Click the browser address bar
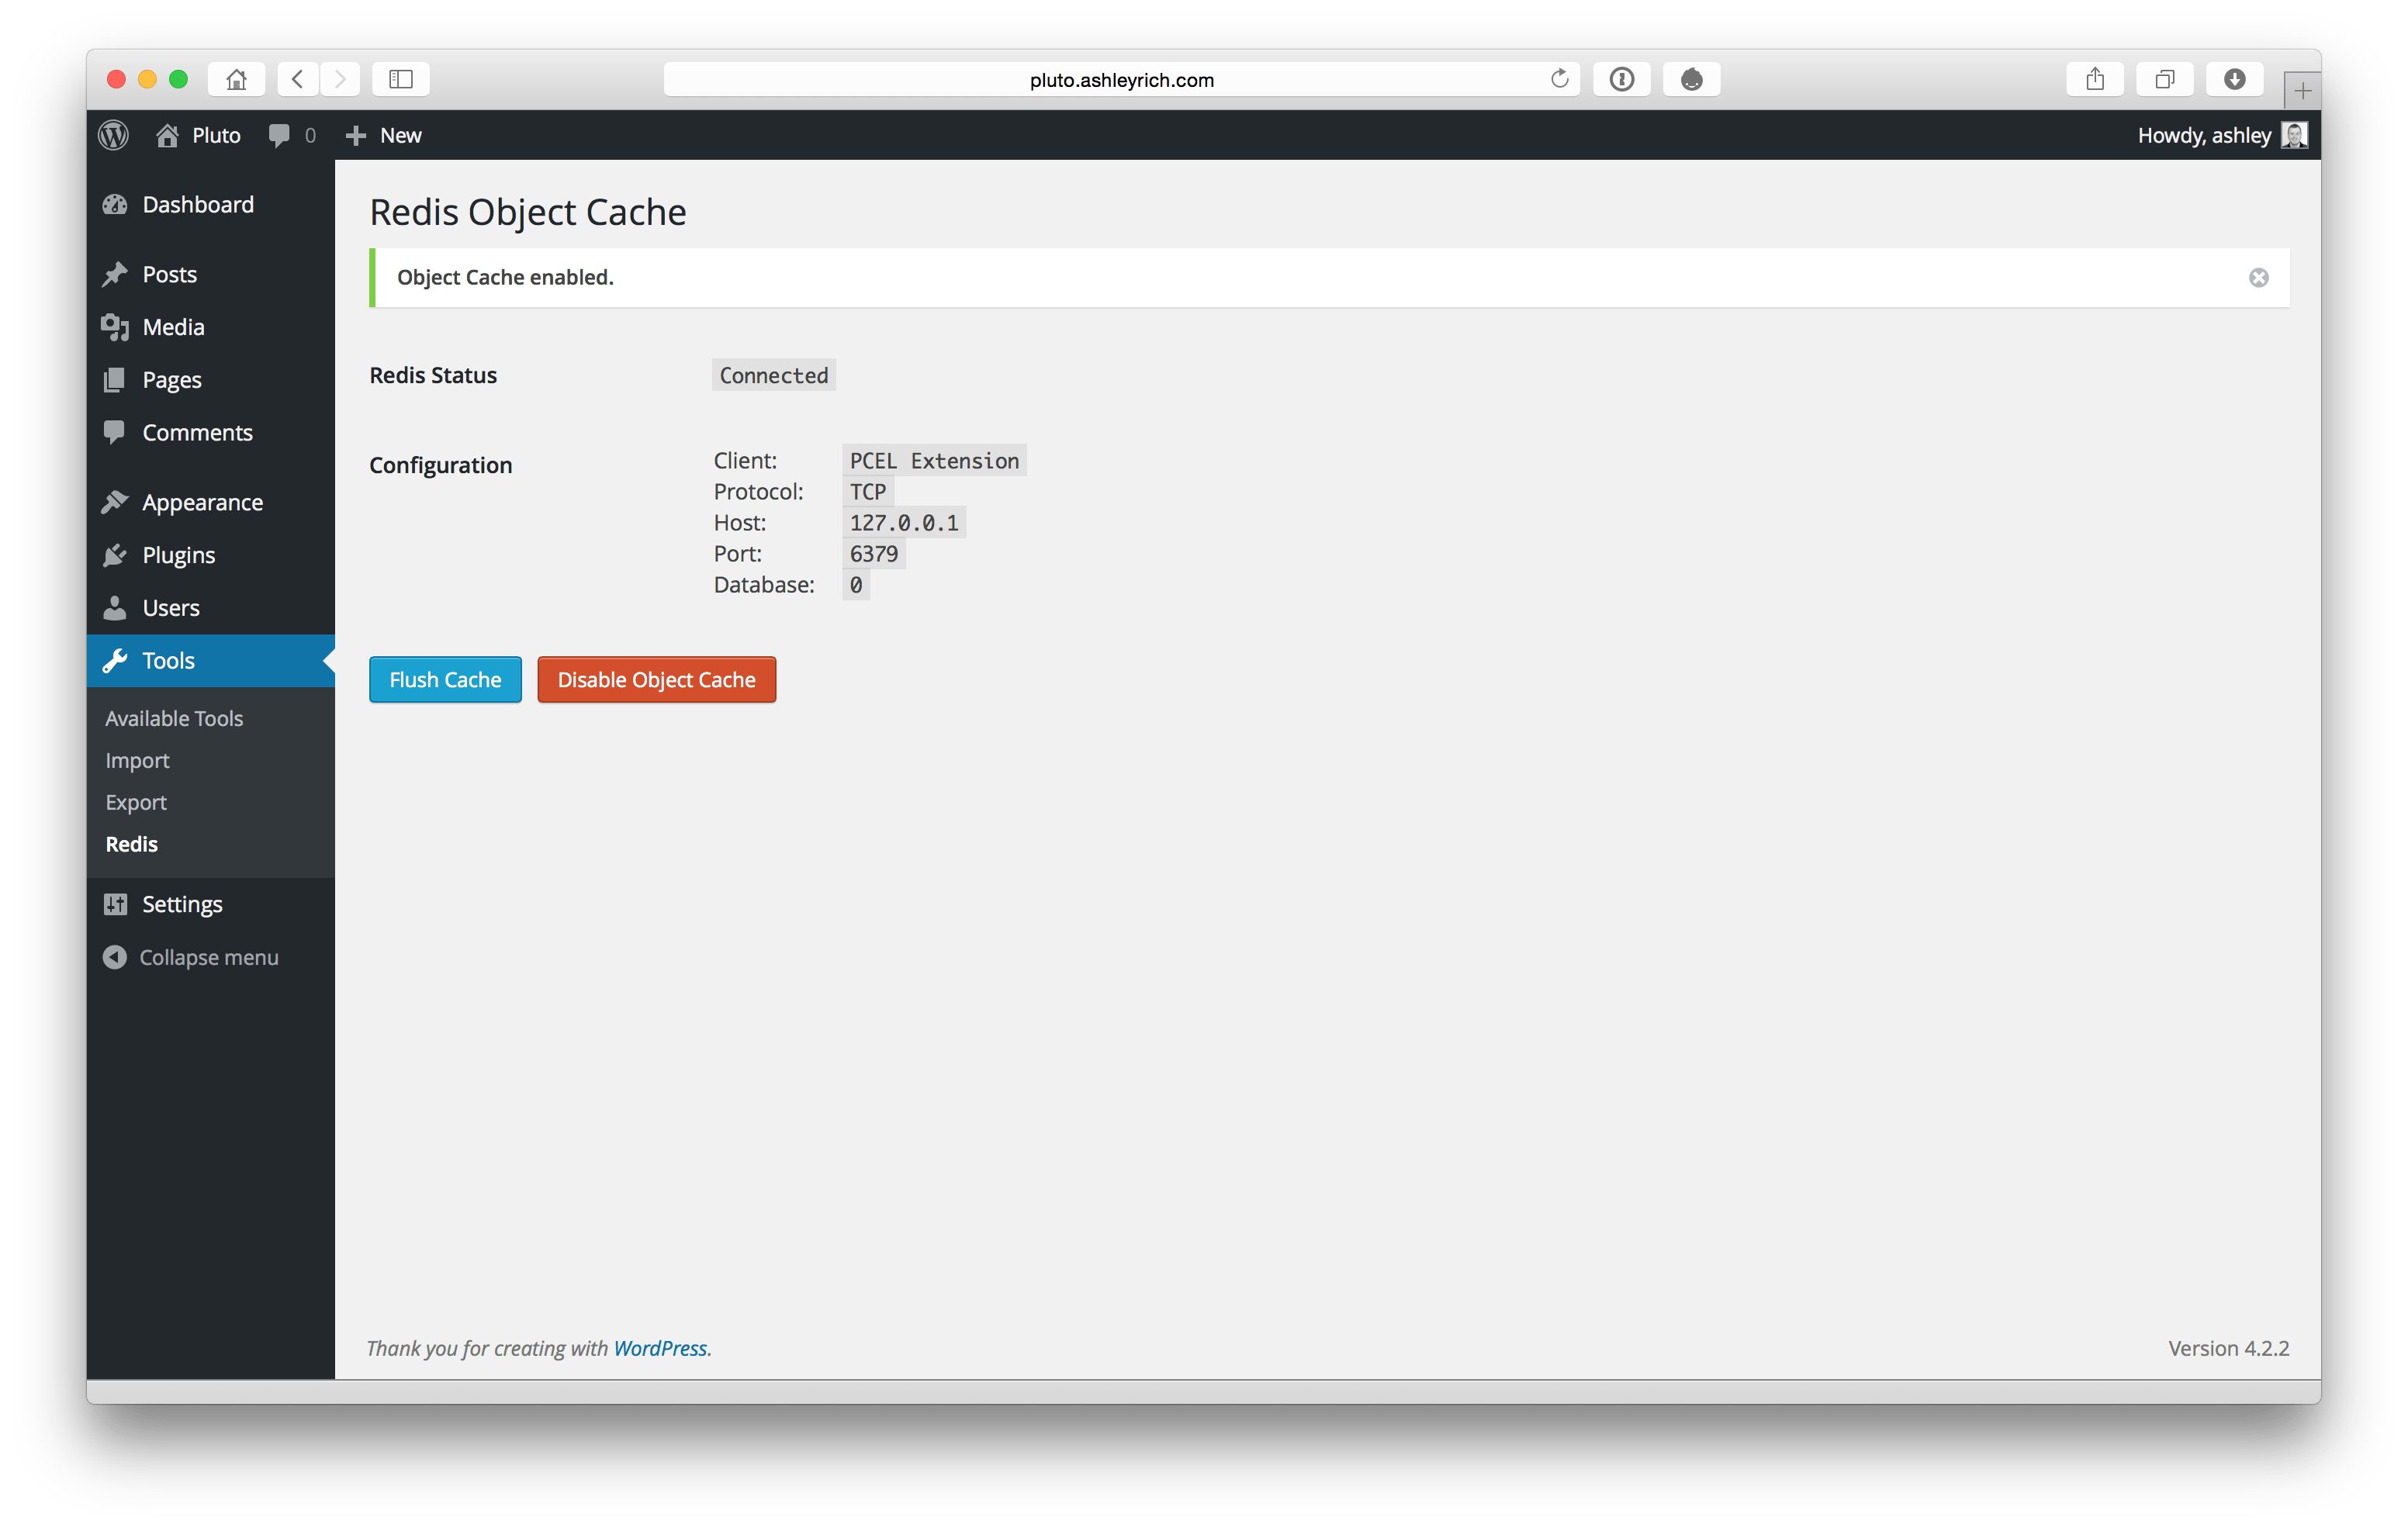The width and height of the screenshot is (2408, 1528). tap(1120, 79)
